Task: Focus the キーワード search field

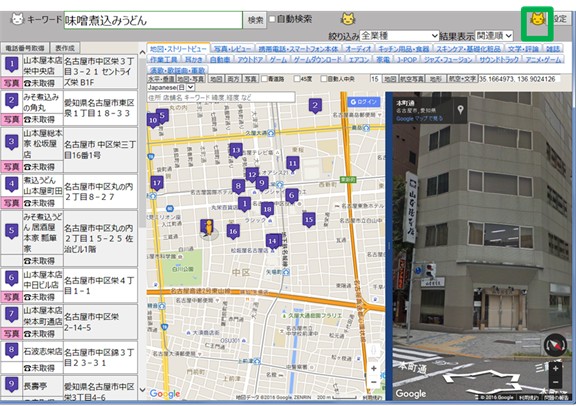Action: point(153,20)
